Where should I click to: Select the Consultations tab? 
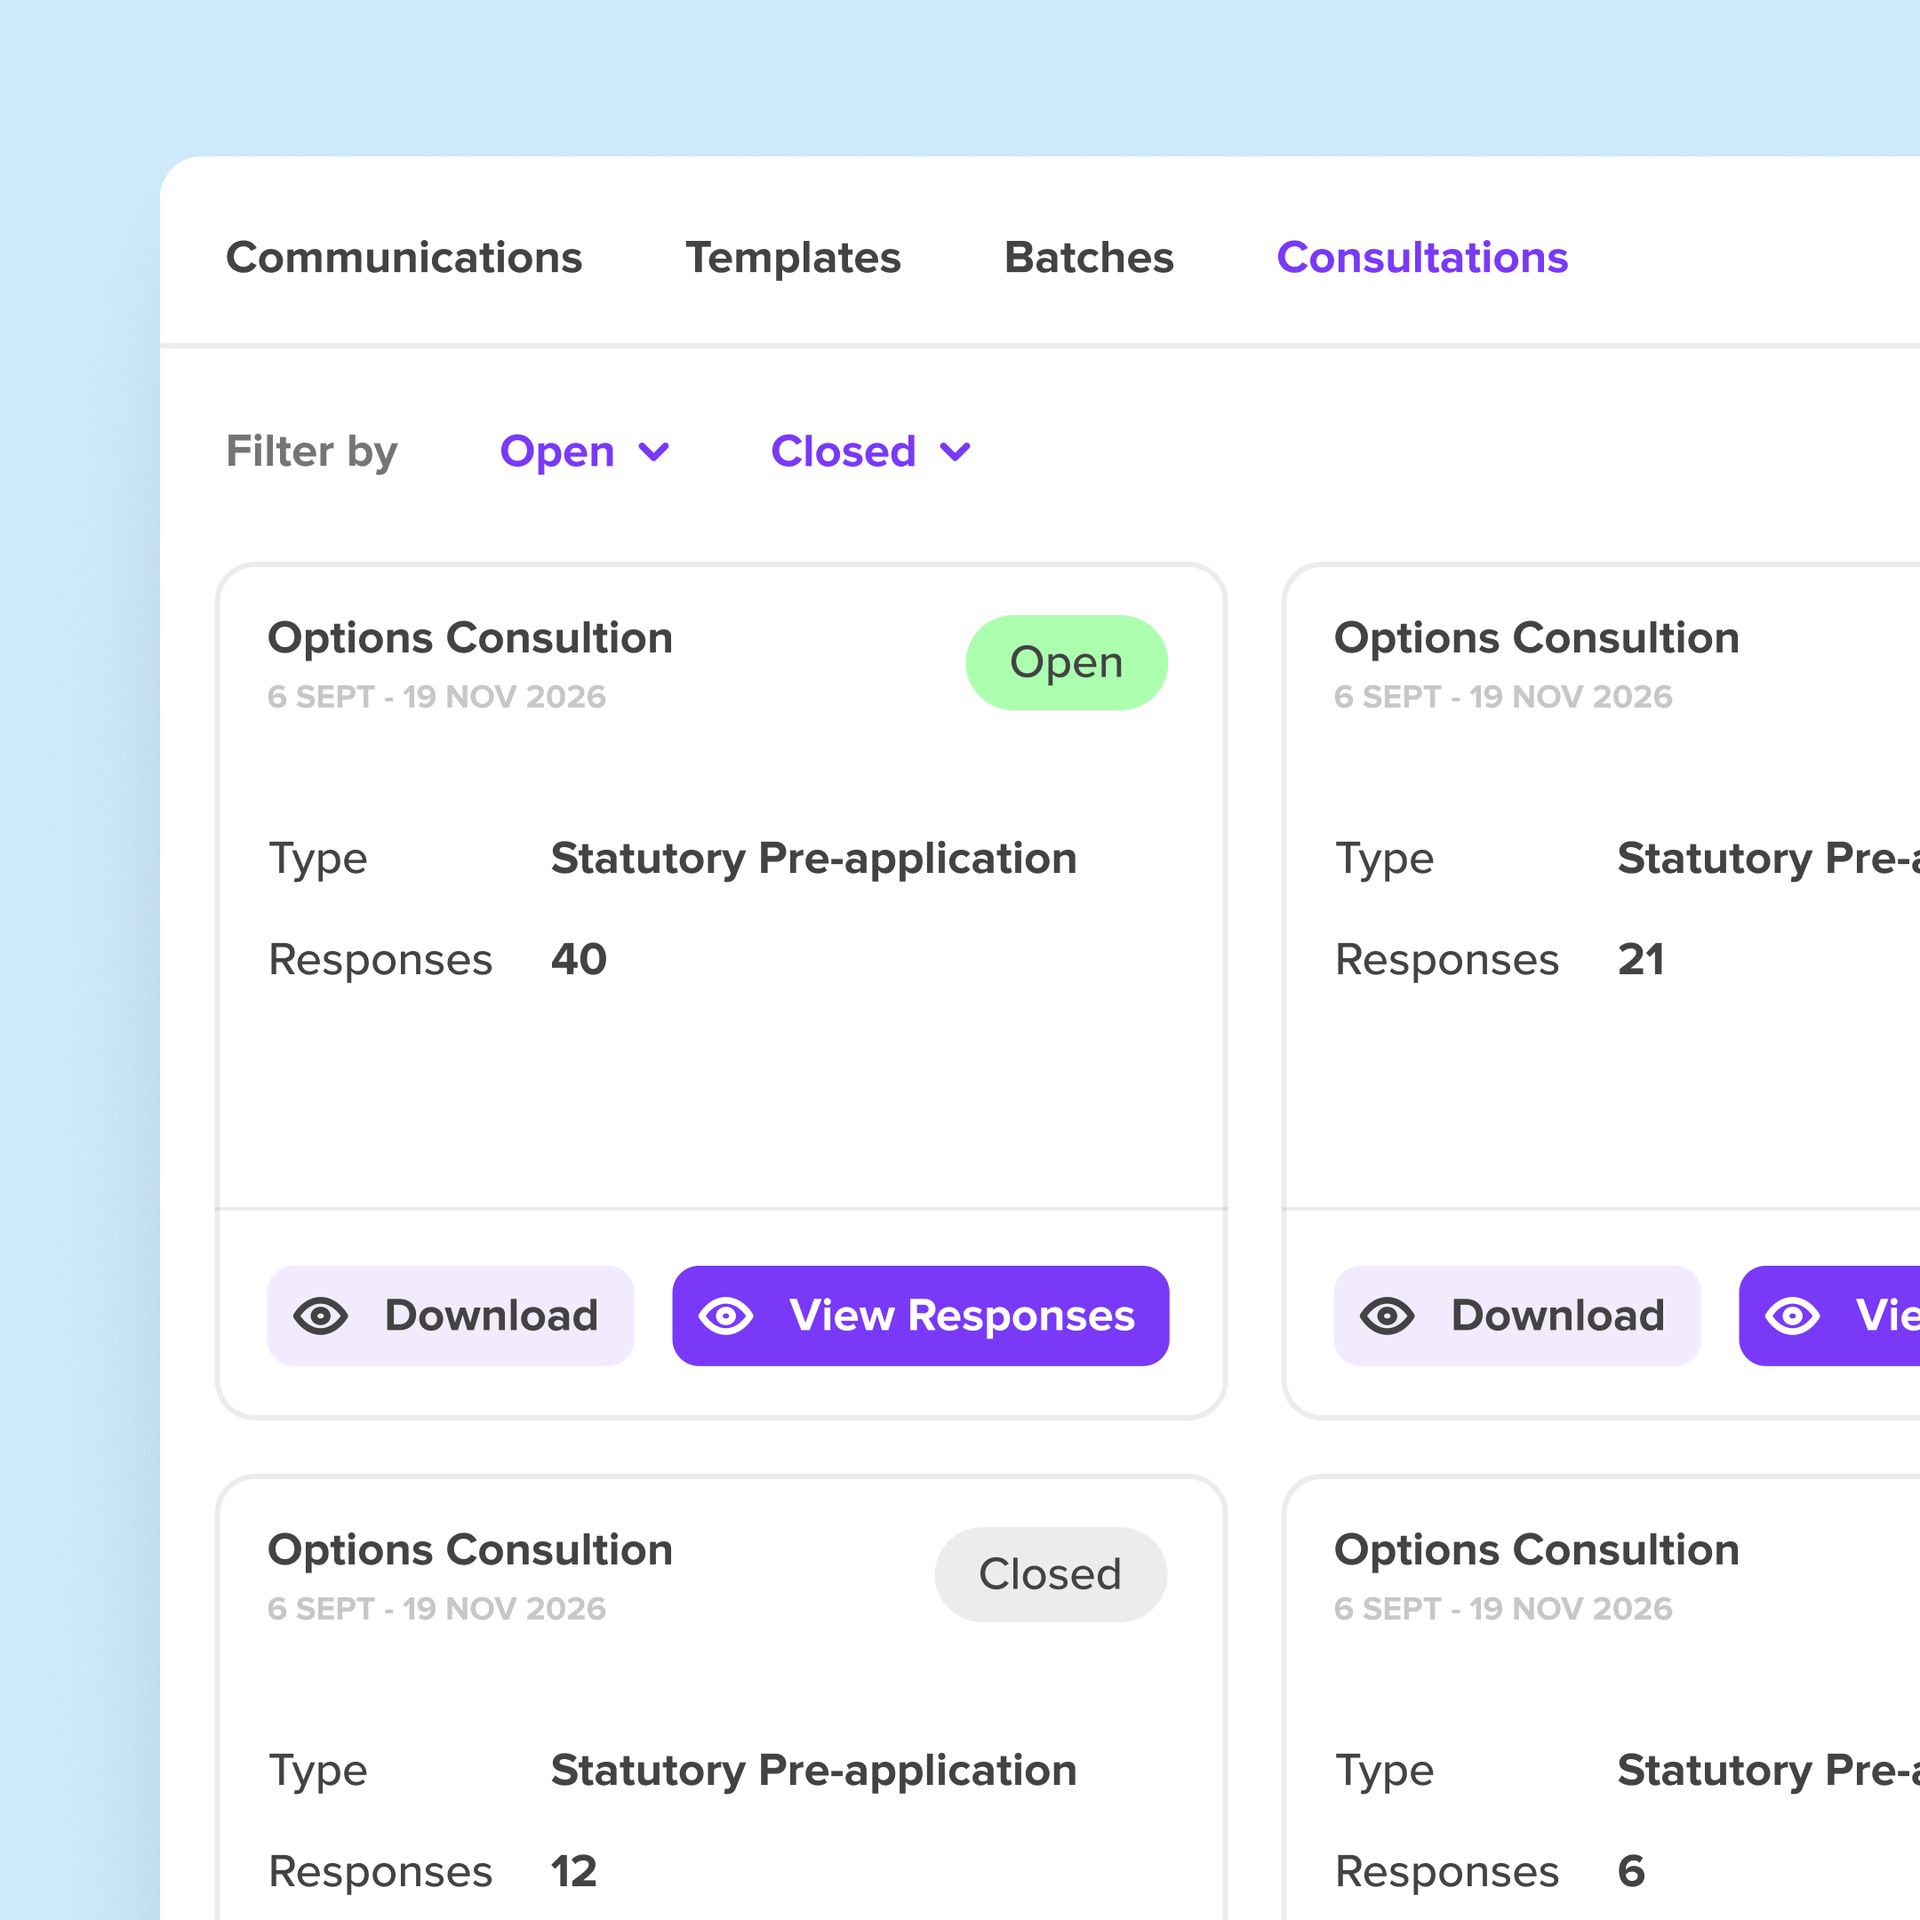coord(1422,257)
